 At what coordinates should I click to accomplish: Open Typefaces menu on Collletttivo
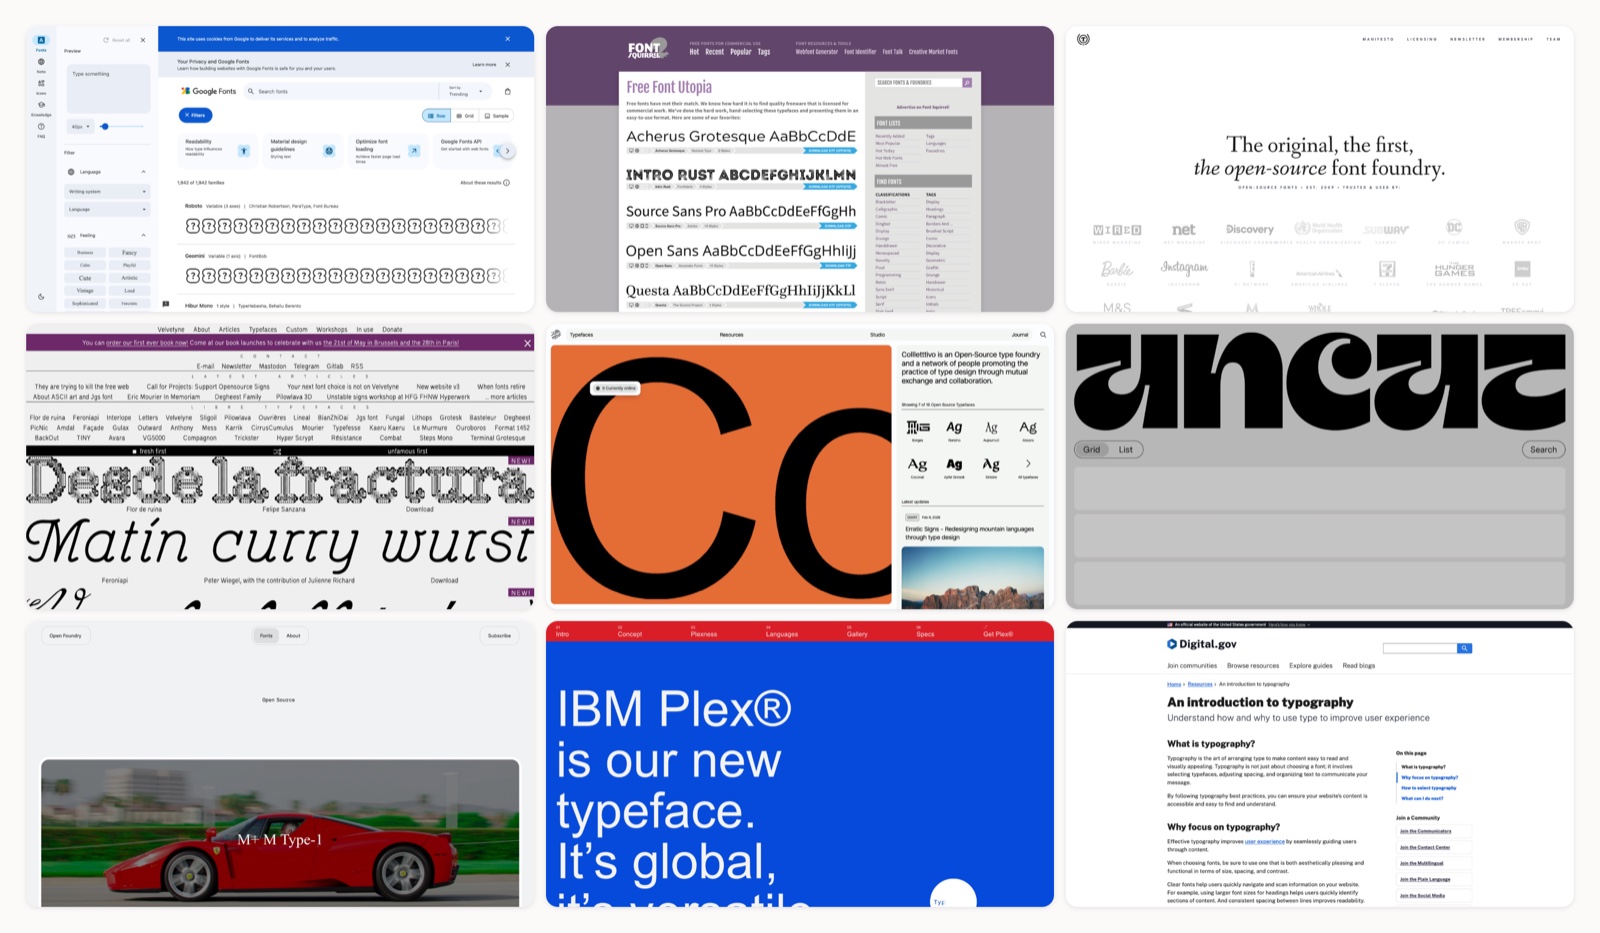[581, 335]
